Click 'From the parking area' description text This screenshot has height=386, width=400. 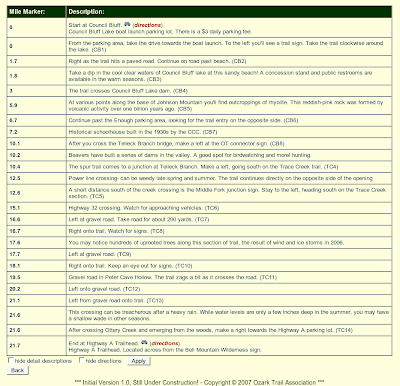226,46
